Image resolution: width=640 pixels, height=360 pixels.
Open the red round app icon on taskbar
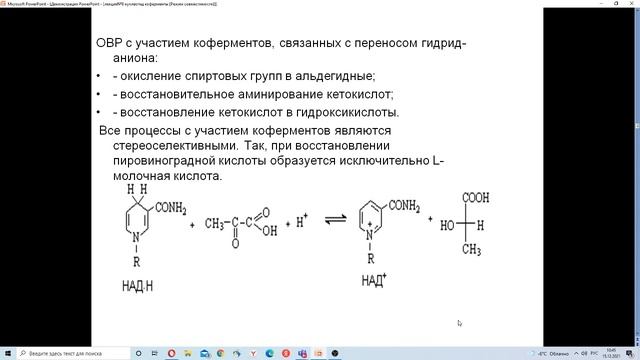[x=286, y=353]
